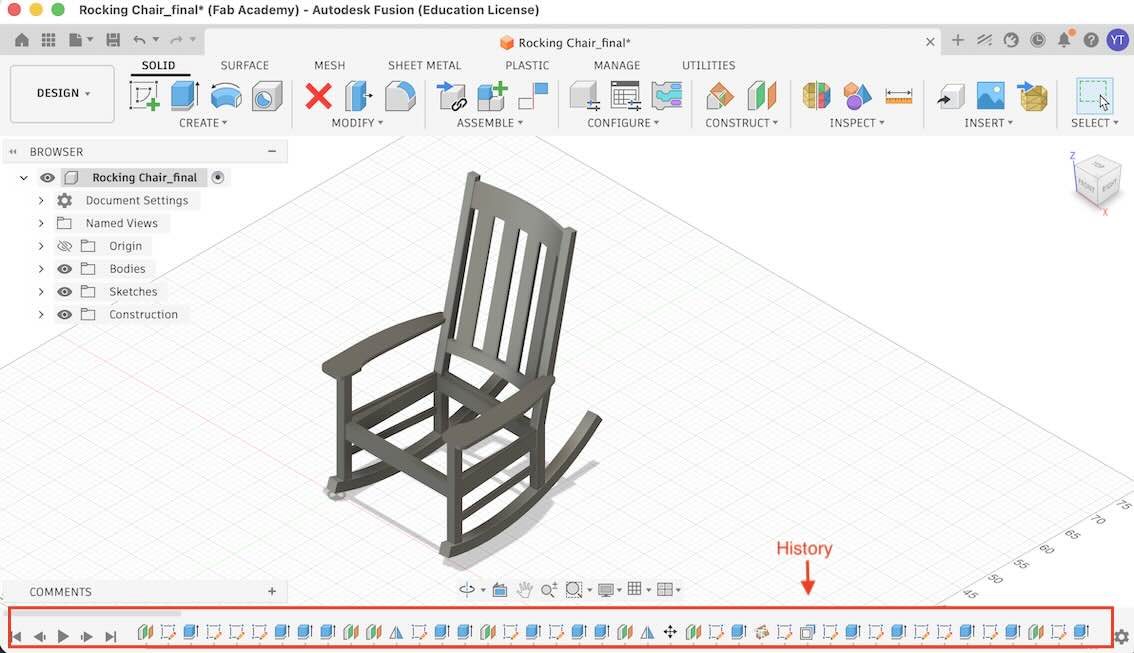The width and height of the screenshot is (1134, 653).
Task: Switch to the PLASTIC tab
Action: point(527,65)
